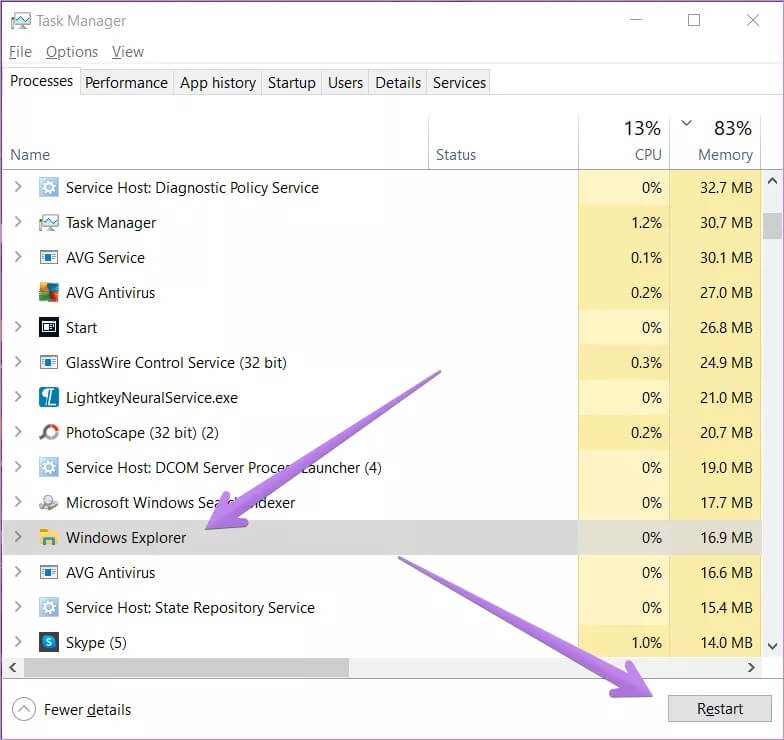Click the "32.7 MB" memory value
Viewport: 784px width, 740px height.
point(726,188)
